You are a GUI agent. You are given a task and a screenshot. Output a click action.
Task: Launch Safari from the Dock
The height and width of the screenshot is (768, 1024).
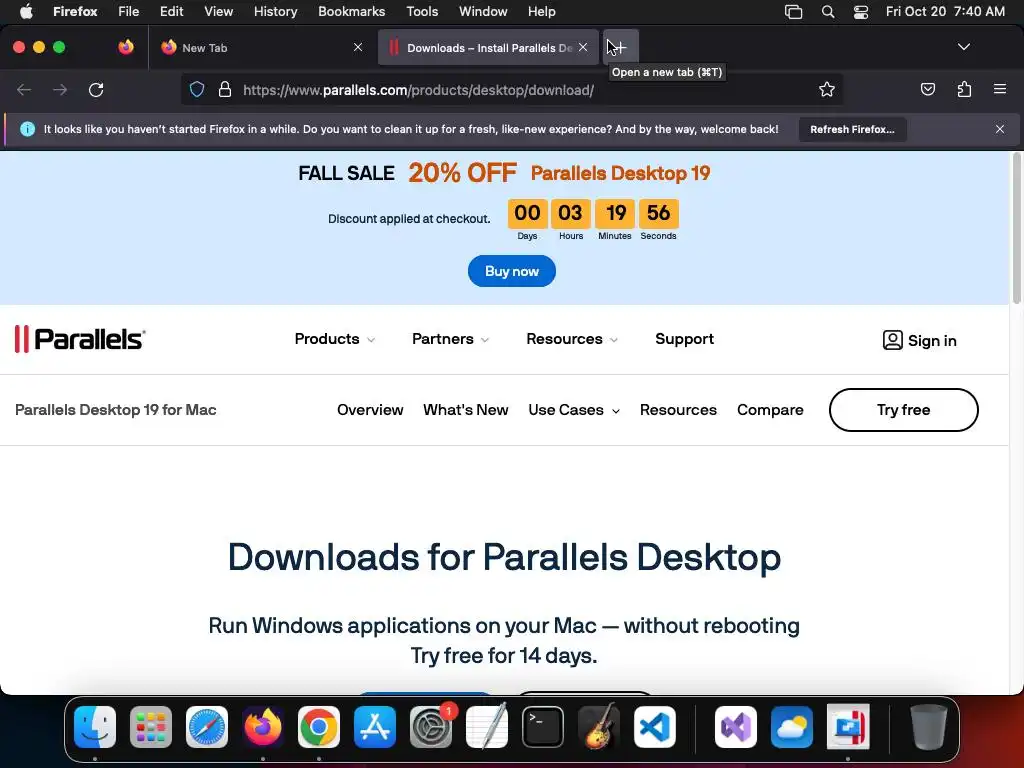point(207,727)
